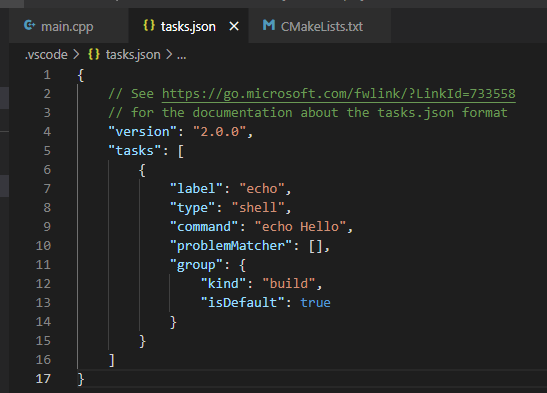Image resolution: width=547 pixels, height=393 pixels.
Task: Click the "command" key text
Action: click(x=204, y=227)
